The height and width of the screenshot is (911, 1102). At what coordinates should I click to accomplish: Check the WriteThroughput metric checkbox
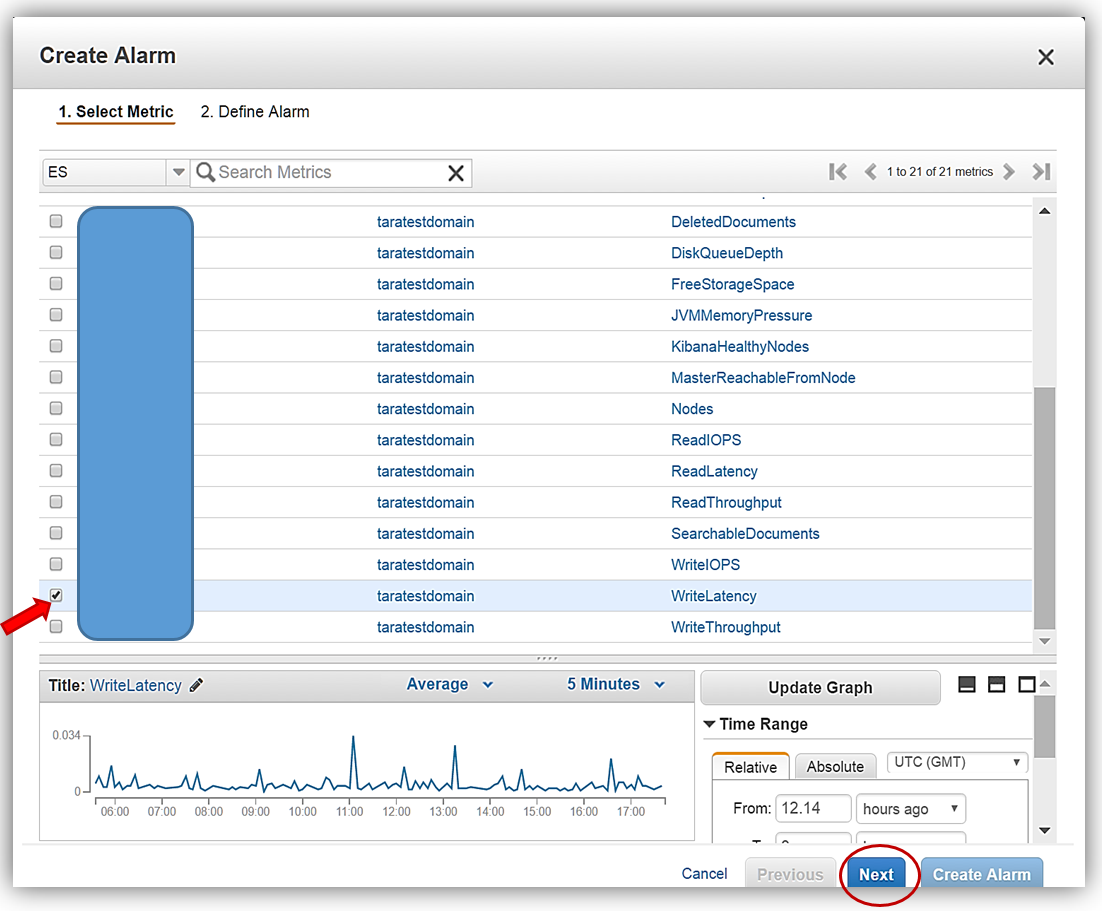pyautogui.click(x=56, y=627)
